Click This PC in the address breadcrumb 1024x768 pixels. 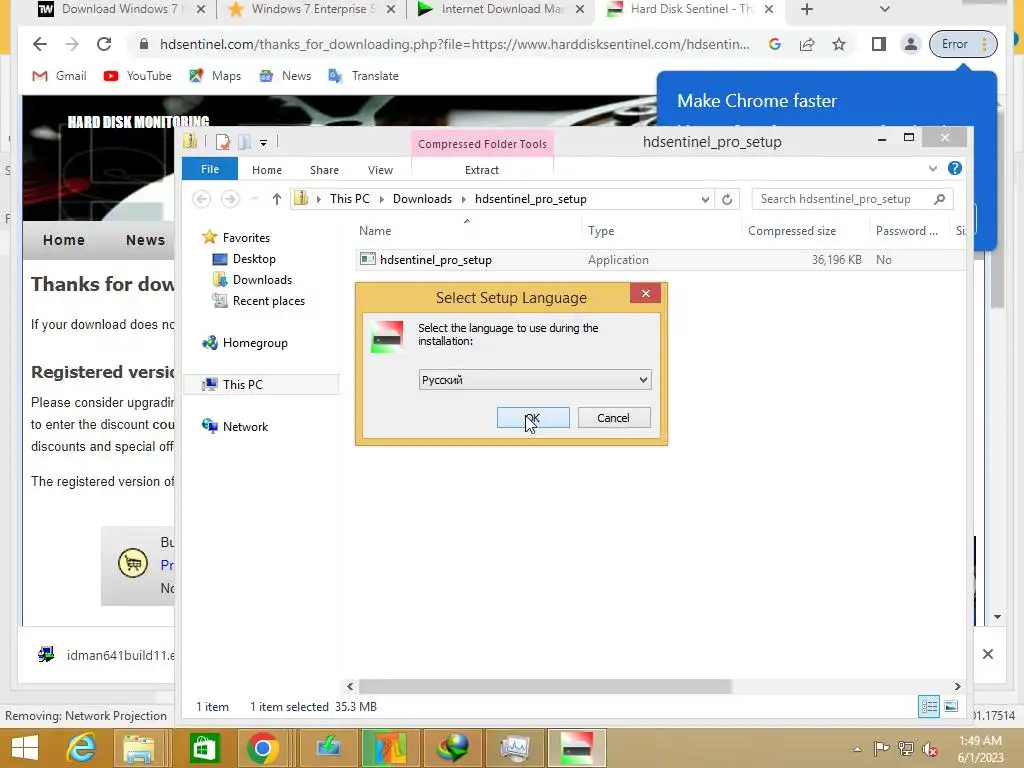349,199
